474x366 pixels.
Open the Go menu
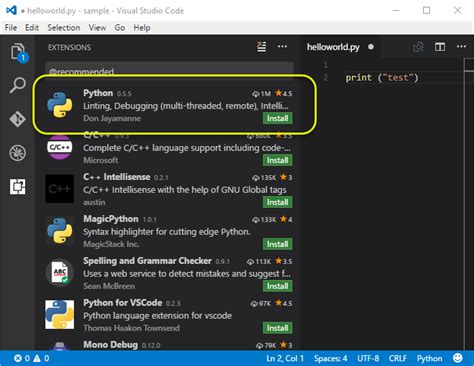[120, 28]
